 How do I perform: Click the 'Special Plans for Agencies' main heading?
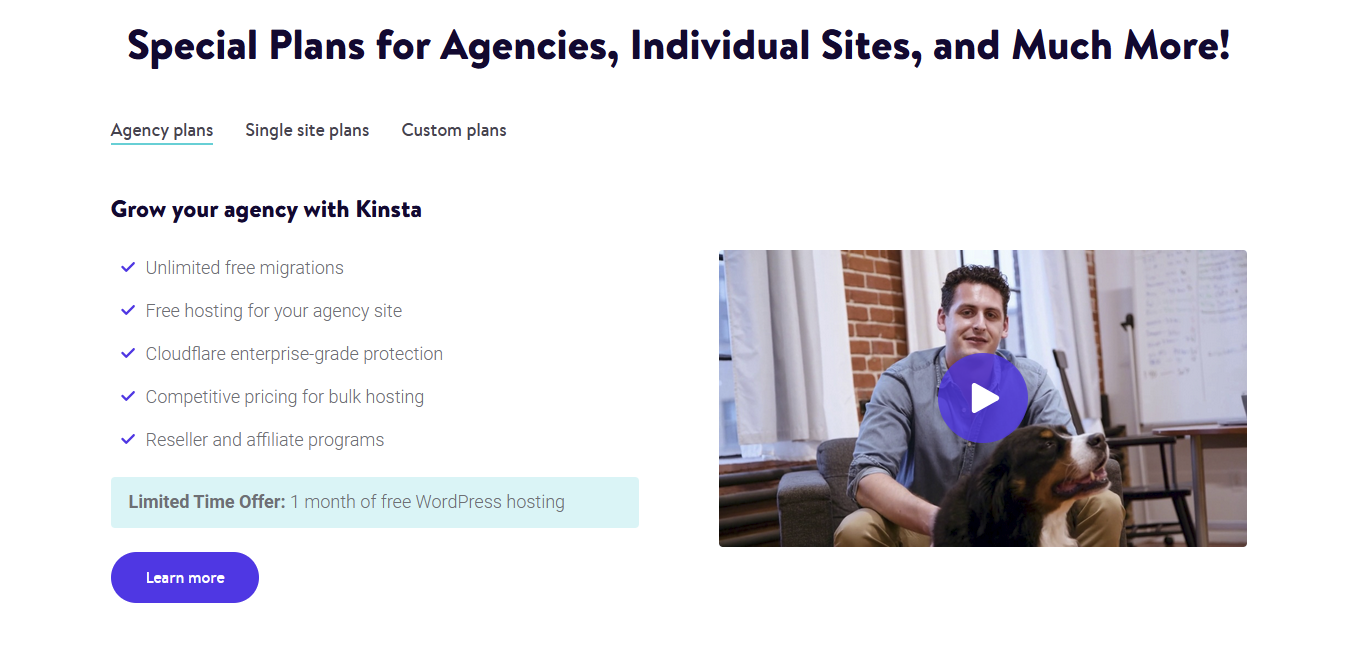[x=679, y=46]
